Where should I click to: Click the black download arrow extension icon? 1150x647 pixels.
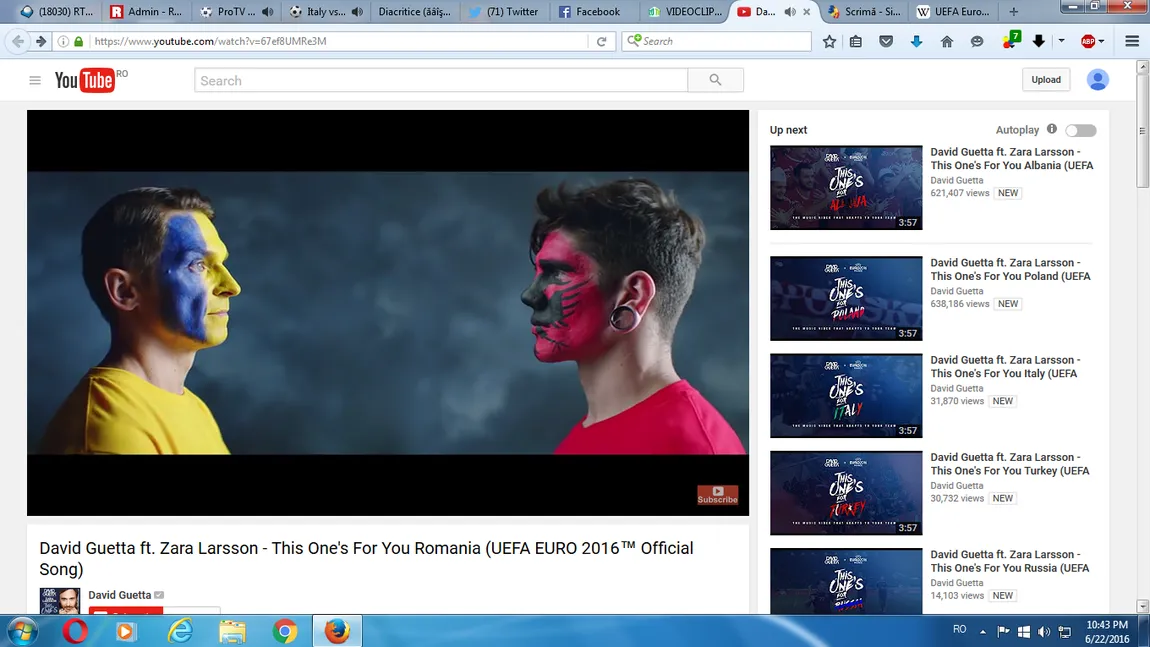tap(1039, 41)
